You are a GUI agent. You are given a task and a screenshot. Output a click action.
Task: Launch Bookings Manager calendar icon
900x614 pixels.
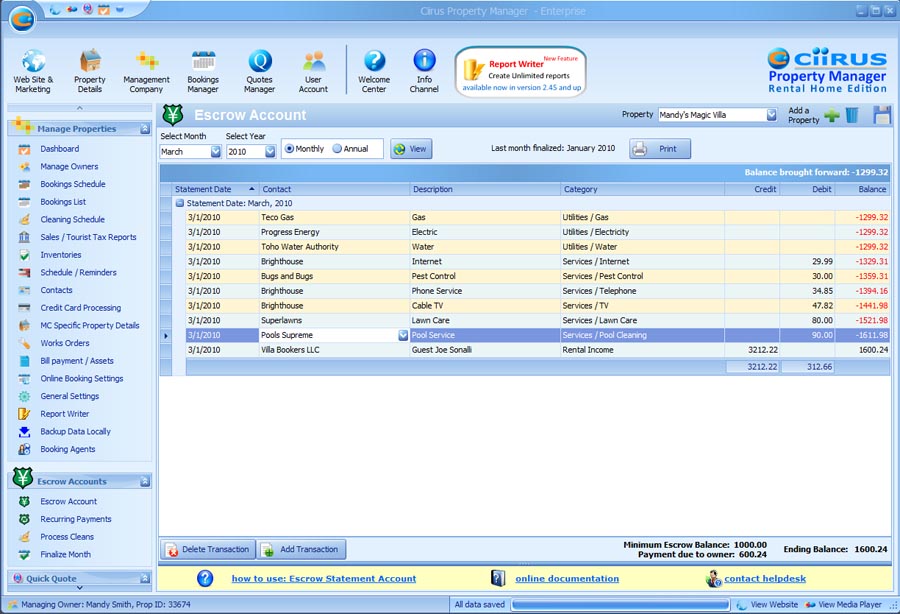pos(203,61)
